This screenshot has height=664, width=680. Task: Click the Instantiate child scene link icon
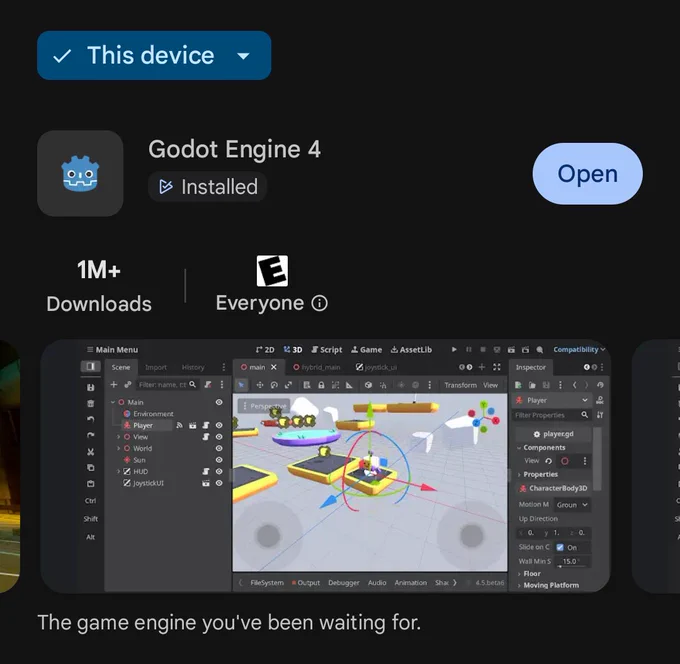tap(128, 384)
